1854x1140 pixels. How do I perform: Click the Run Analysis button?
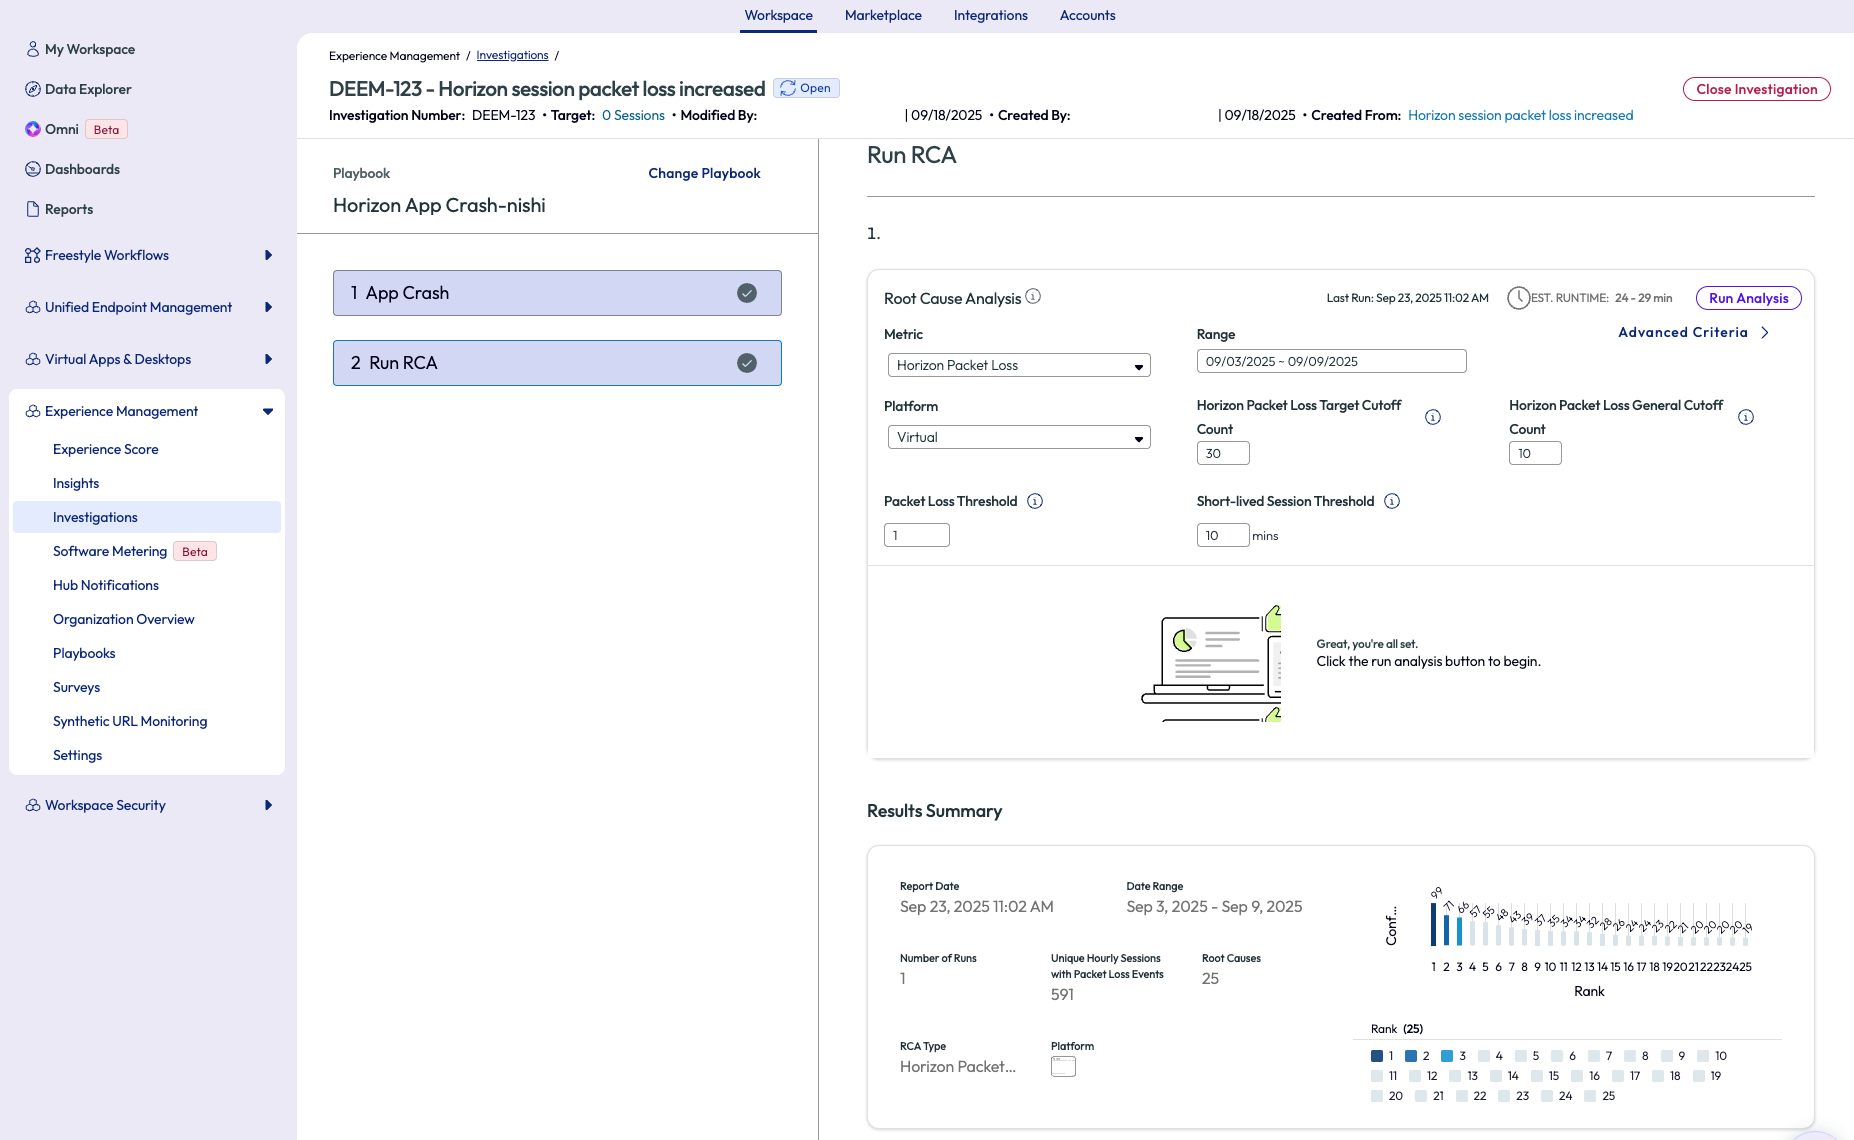(x=1748, y=298)
